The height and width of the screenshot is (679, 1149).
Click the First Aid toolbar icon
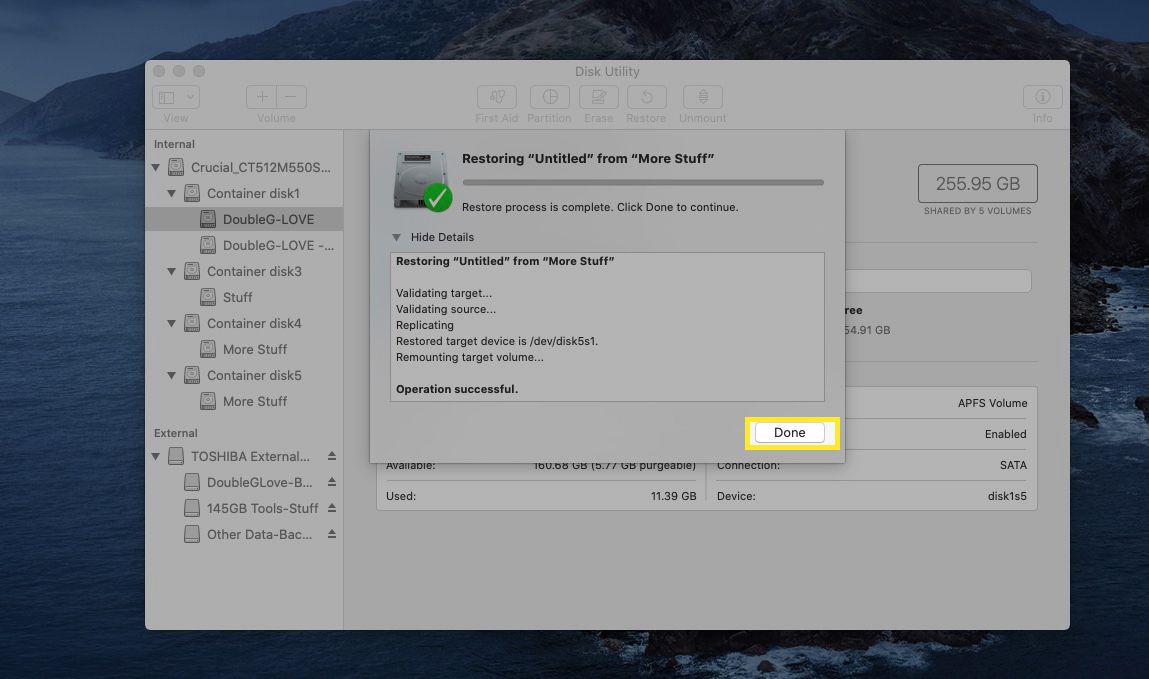(496, 97)
